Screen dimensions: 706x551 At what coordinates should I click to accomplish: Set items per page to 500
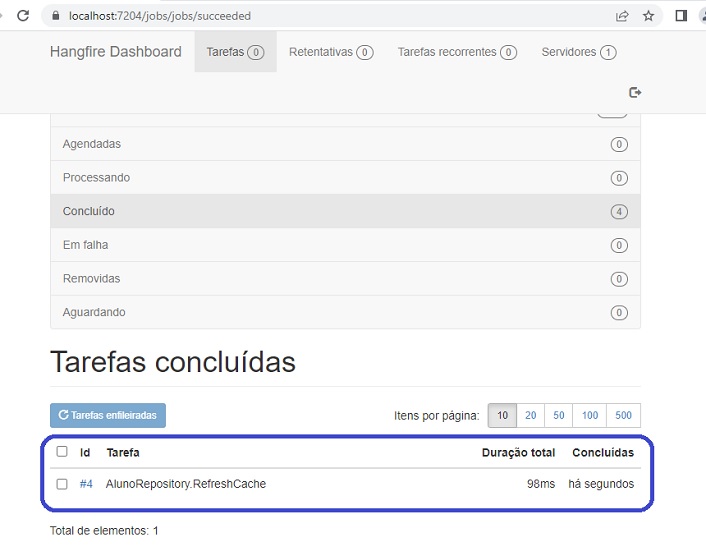point(623,415)
